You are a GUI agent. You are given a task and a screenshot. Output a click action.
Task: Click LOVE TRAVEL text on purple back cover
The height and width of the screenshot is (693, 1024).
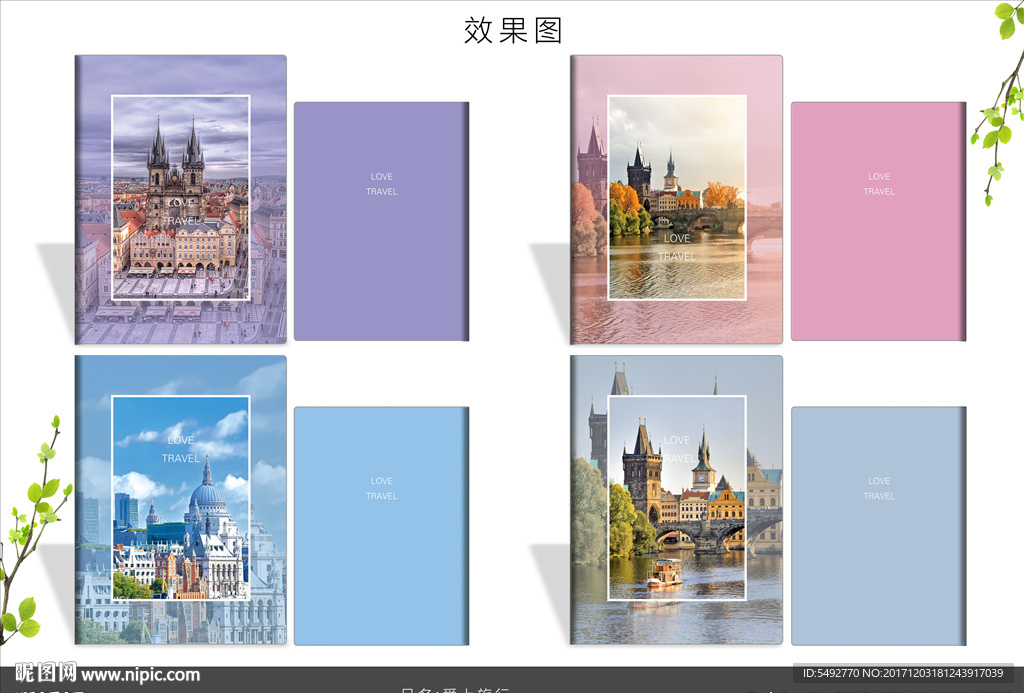(x=381, y=184)
